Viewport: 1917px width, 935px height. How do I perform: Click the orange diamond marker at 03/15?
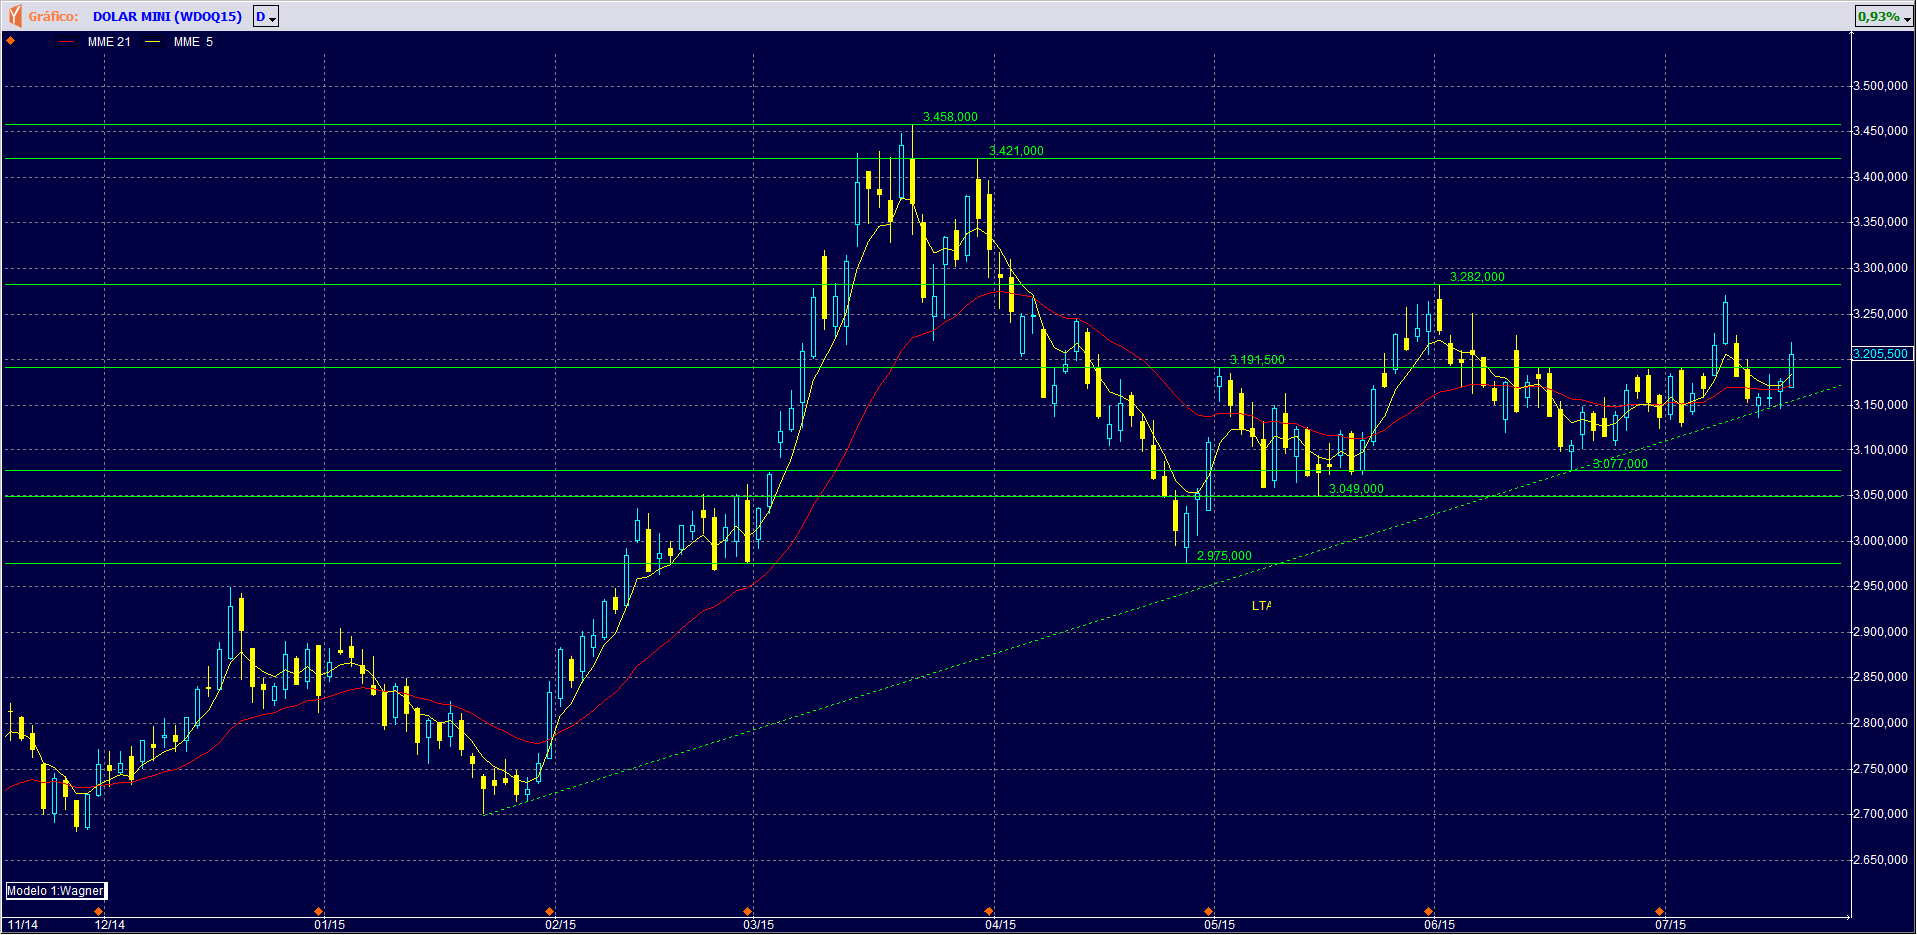pos(747,911)
